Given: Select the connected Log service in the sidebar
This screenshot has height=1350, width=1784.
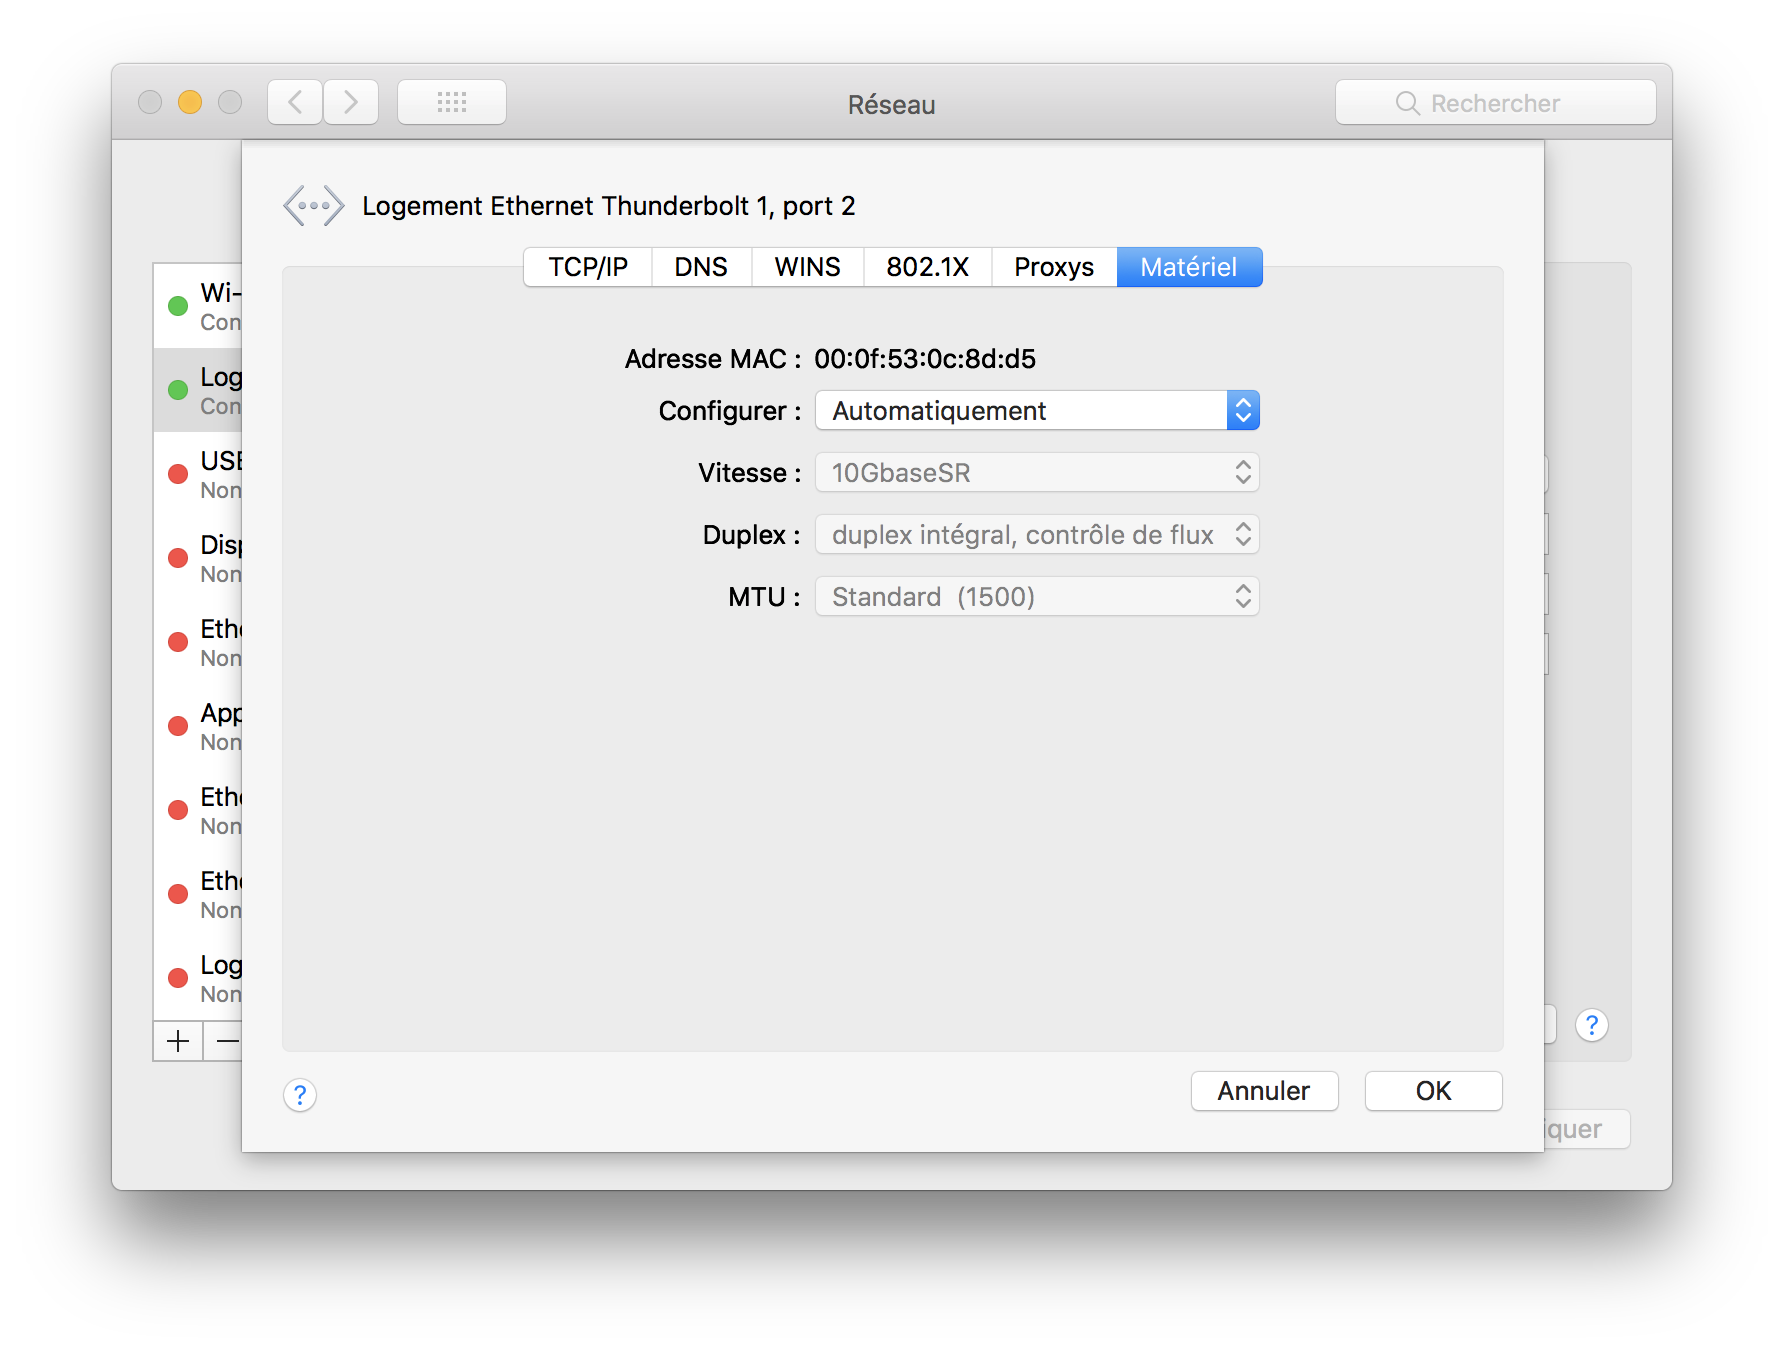Looking at the screenshot, I should coord(198,390).
